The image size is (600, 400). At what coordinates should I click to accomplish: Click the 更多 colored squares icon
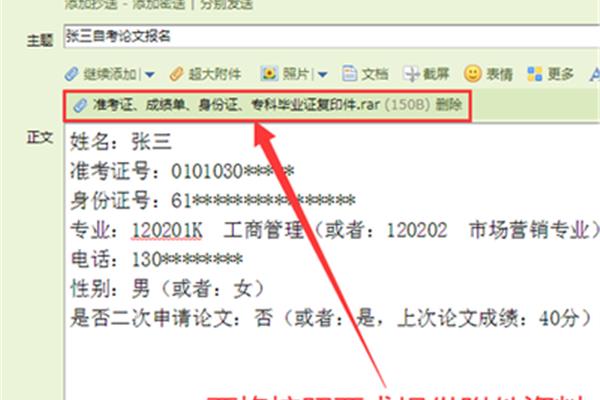pyautogui.click(x=535, y=74)
